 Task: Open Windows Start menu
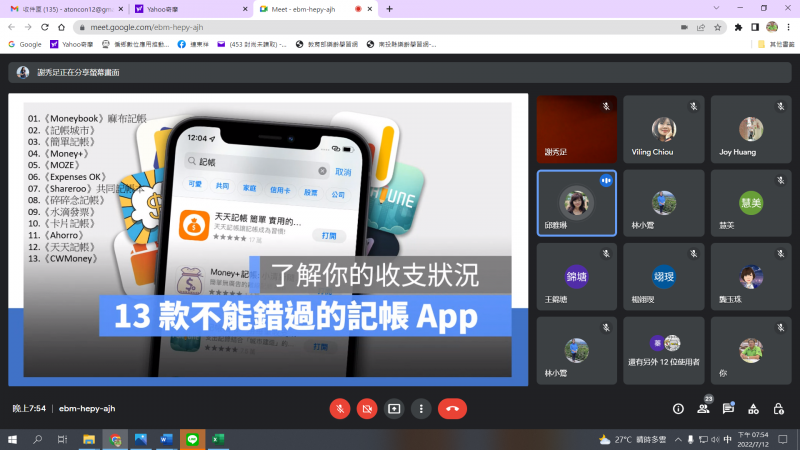point(12,439)
